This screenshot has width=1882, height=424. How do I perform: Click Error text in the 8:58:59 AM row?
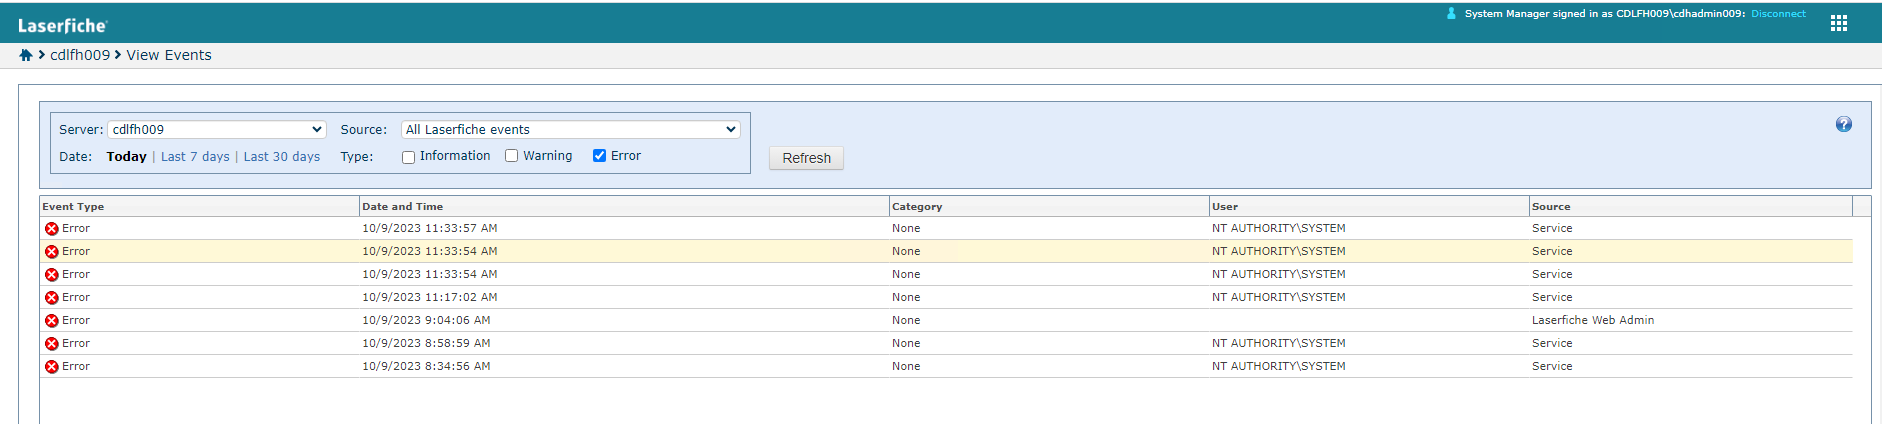tap(76, 344)
